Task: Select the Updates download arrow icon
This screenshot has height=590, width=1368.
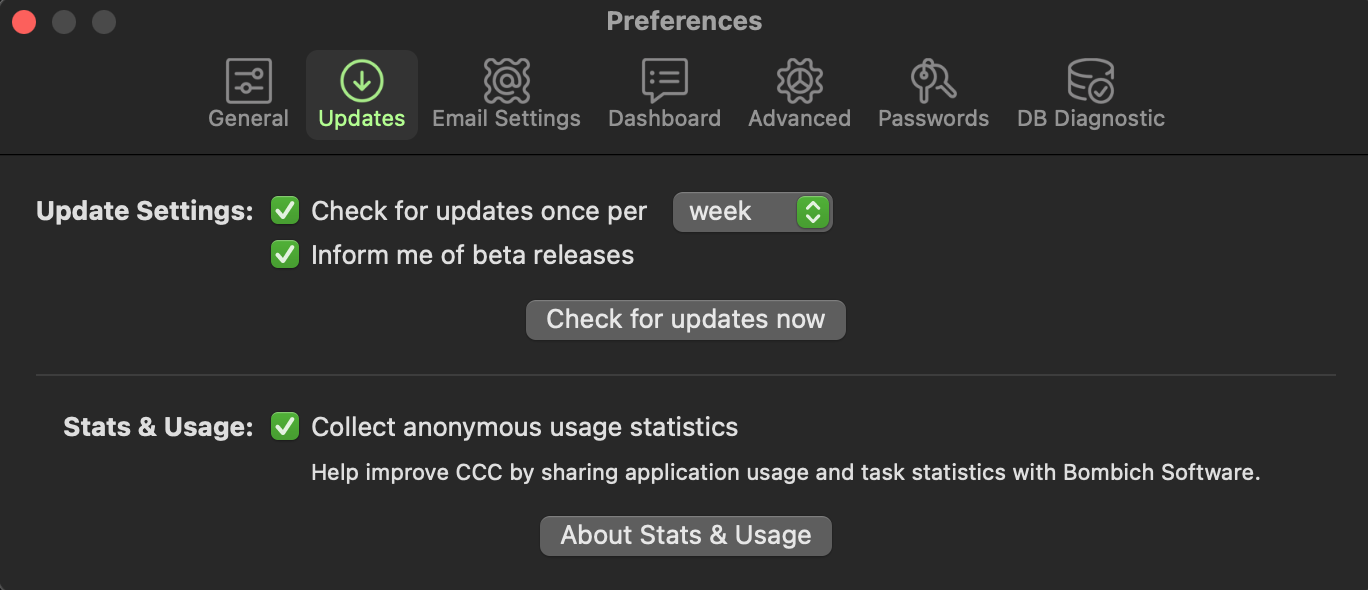Action: pyautogui.click(x=362, y=80)
